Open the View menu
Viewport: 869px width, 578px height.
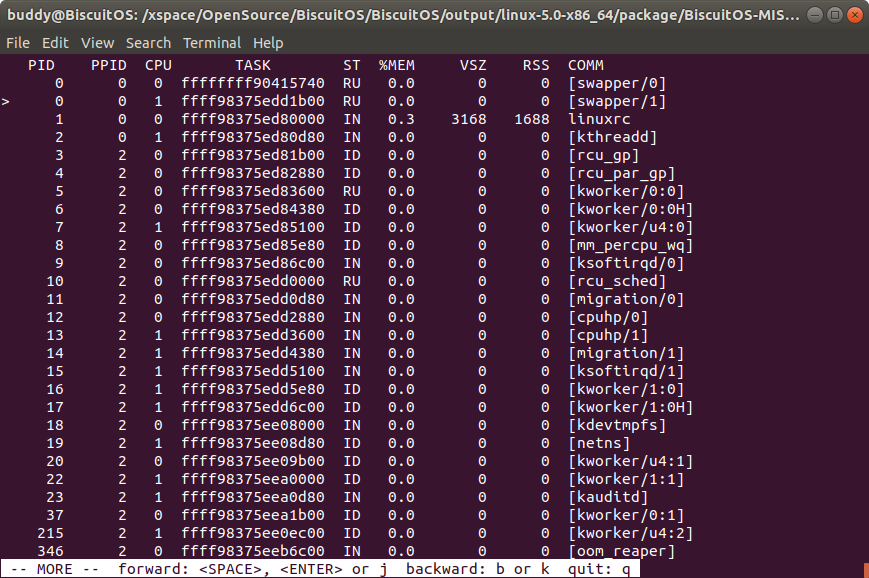coord(97,43)
